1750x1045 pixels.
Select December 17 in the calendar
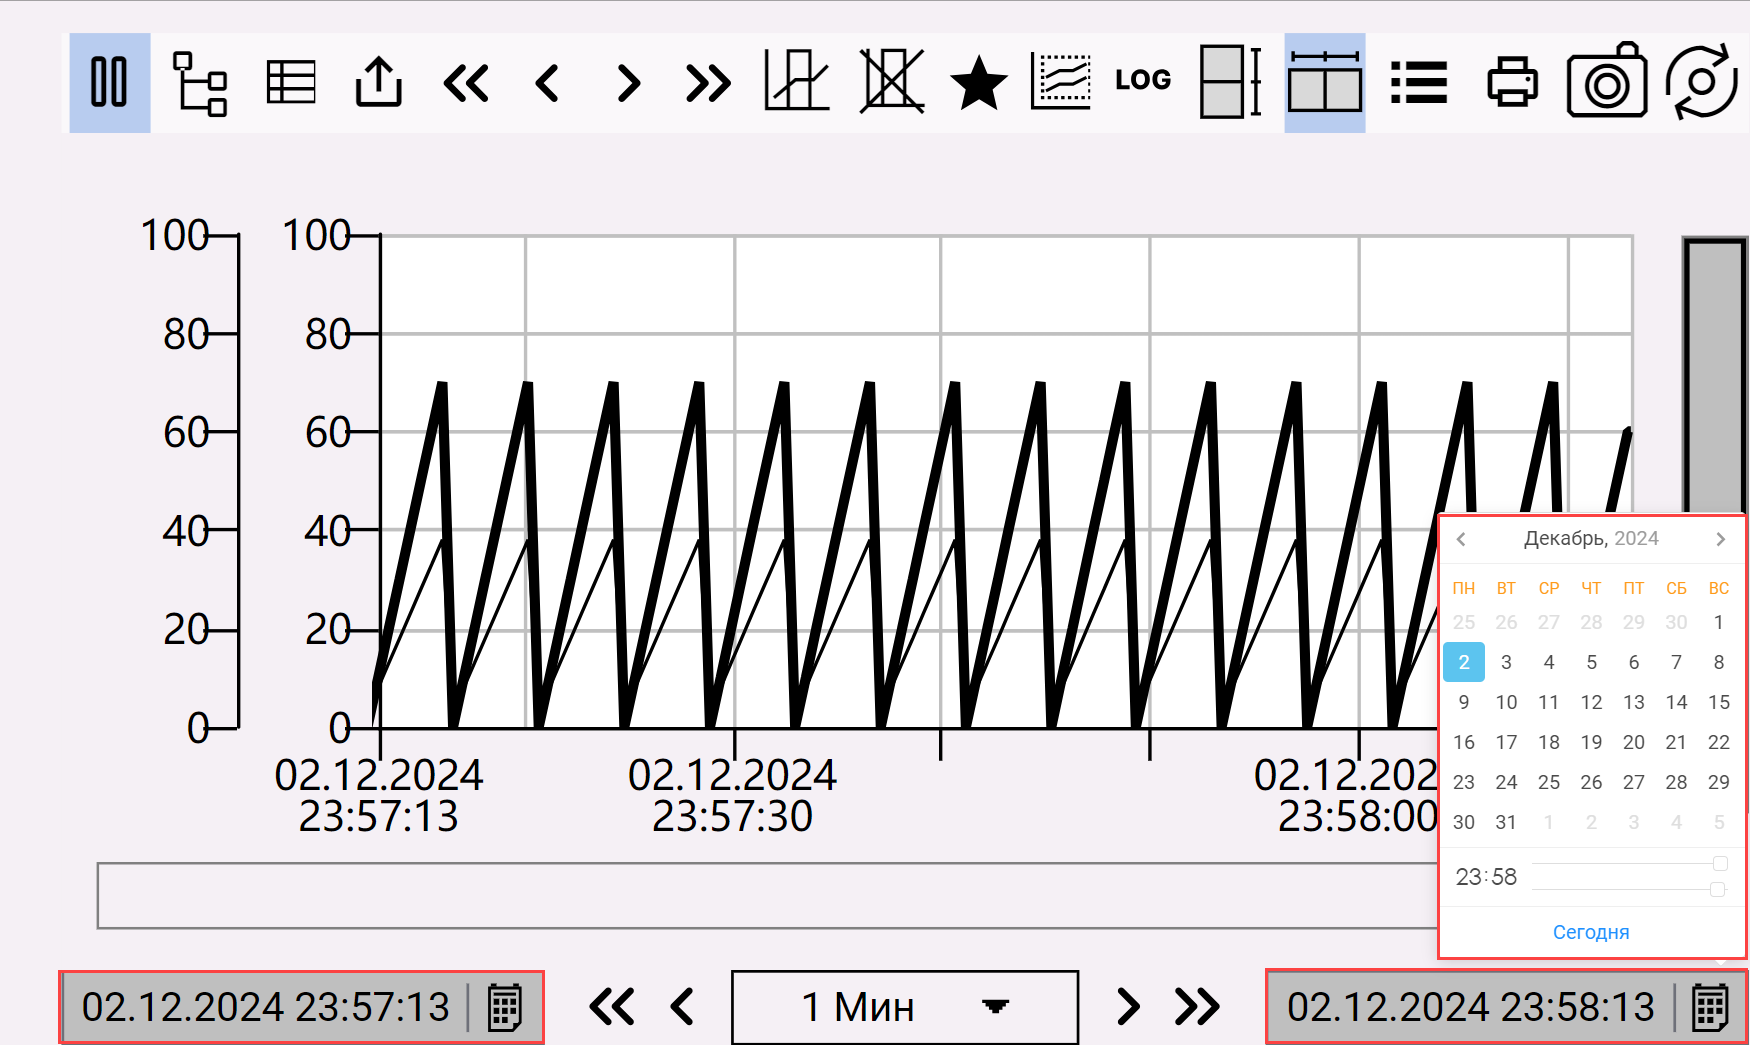point(1506,742)
